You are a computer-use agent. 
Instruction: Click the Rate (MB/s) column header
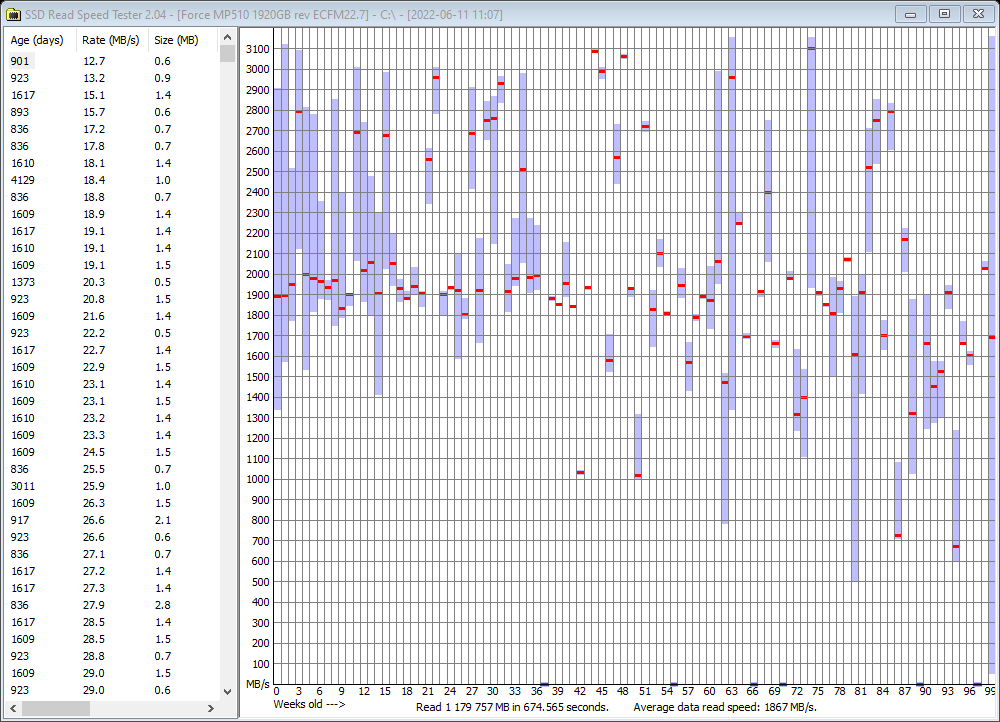(110, 40)
